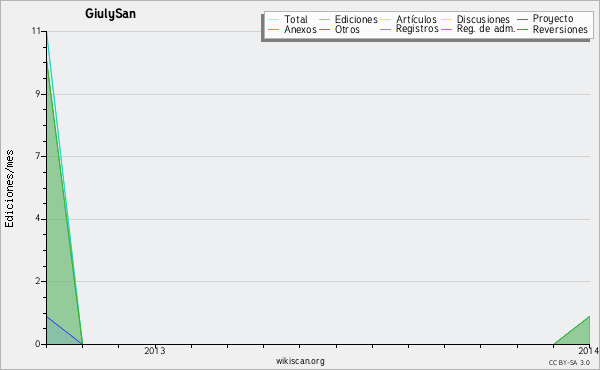Click the y-axis value '0'
600x370 pixels.
[38, 344]
